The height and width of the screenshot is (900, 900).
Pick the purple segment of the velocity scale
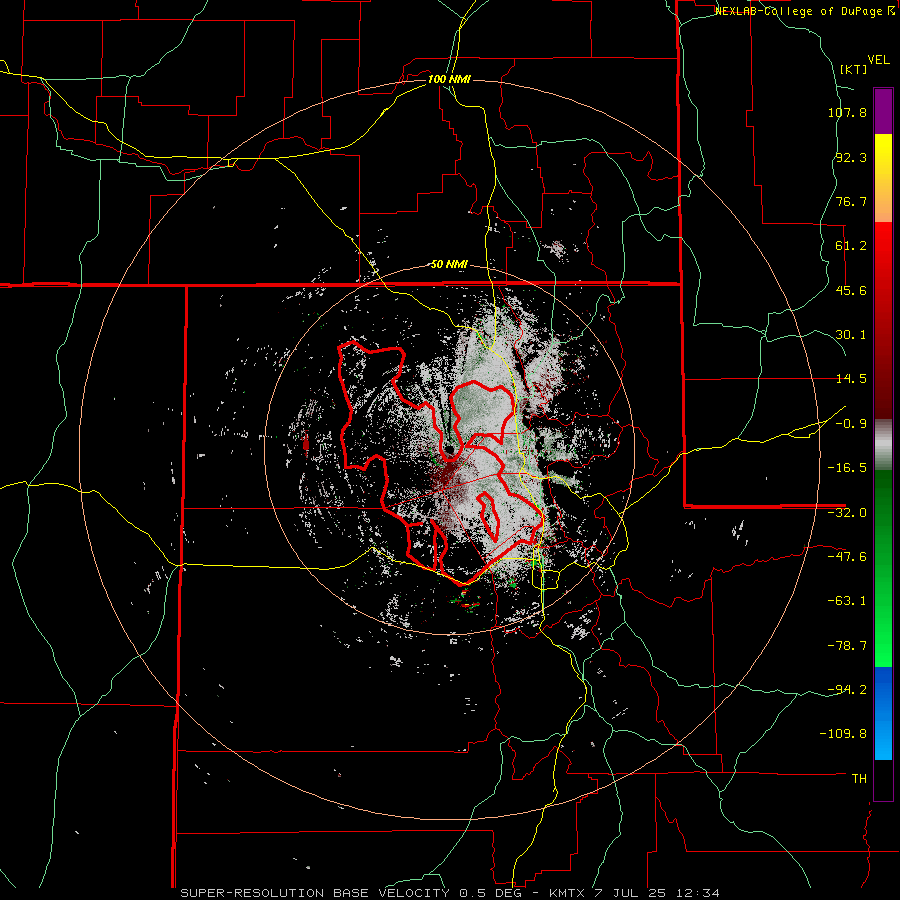click(x=883, y=111)
